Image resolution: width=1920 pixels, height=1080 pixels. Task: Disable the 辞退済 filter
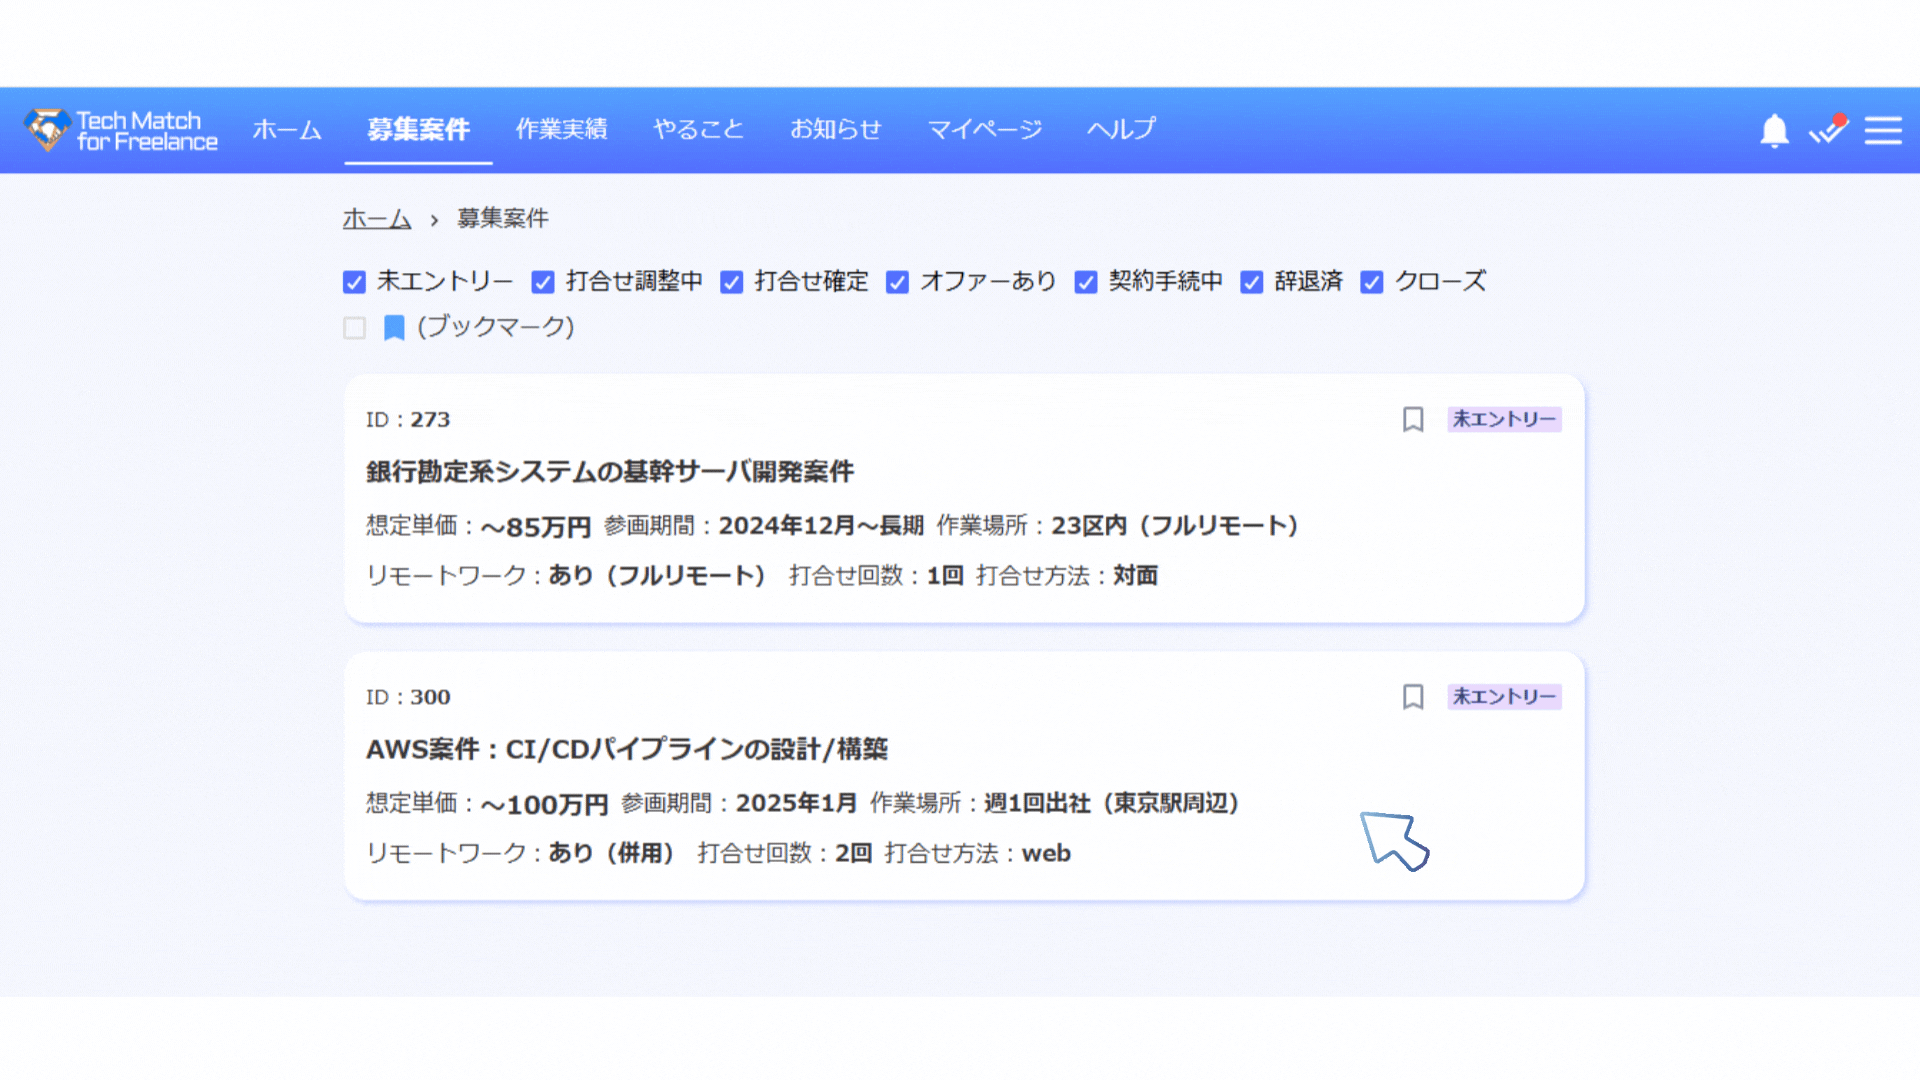[1251, 282]
